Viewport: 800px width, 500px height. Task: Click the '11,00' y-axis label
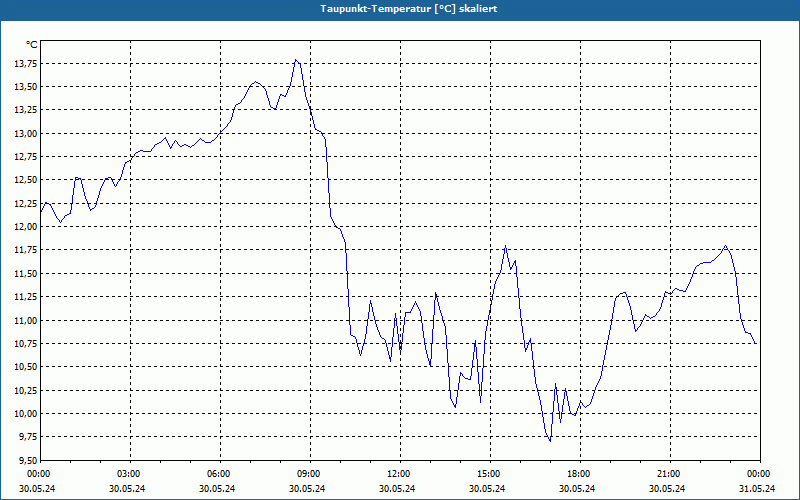click(26, 320)
